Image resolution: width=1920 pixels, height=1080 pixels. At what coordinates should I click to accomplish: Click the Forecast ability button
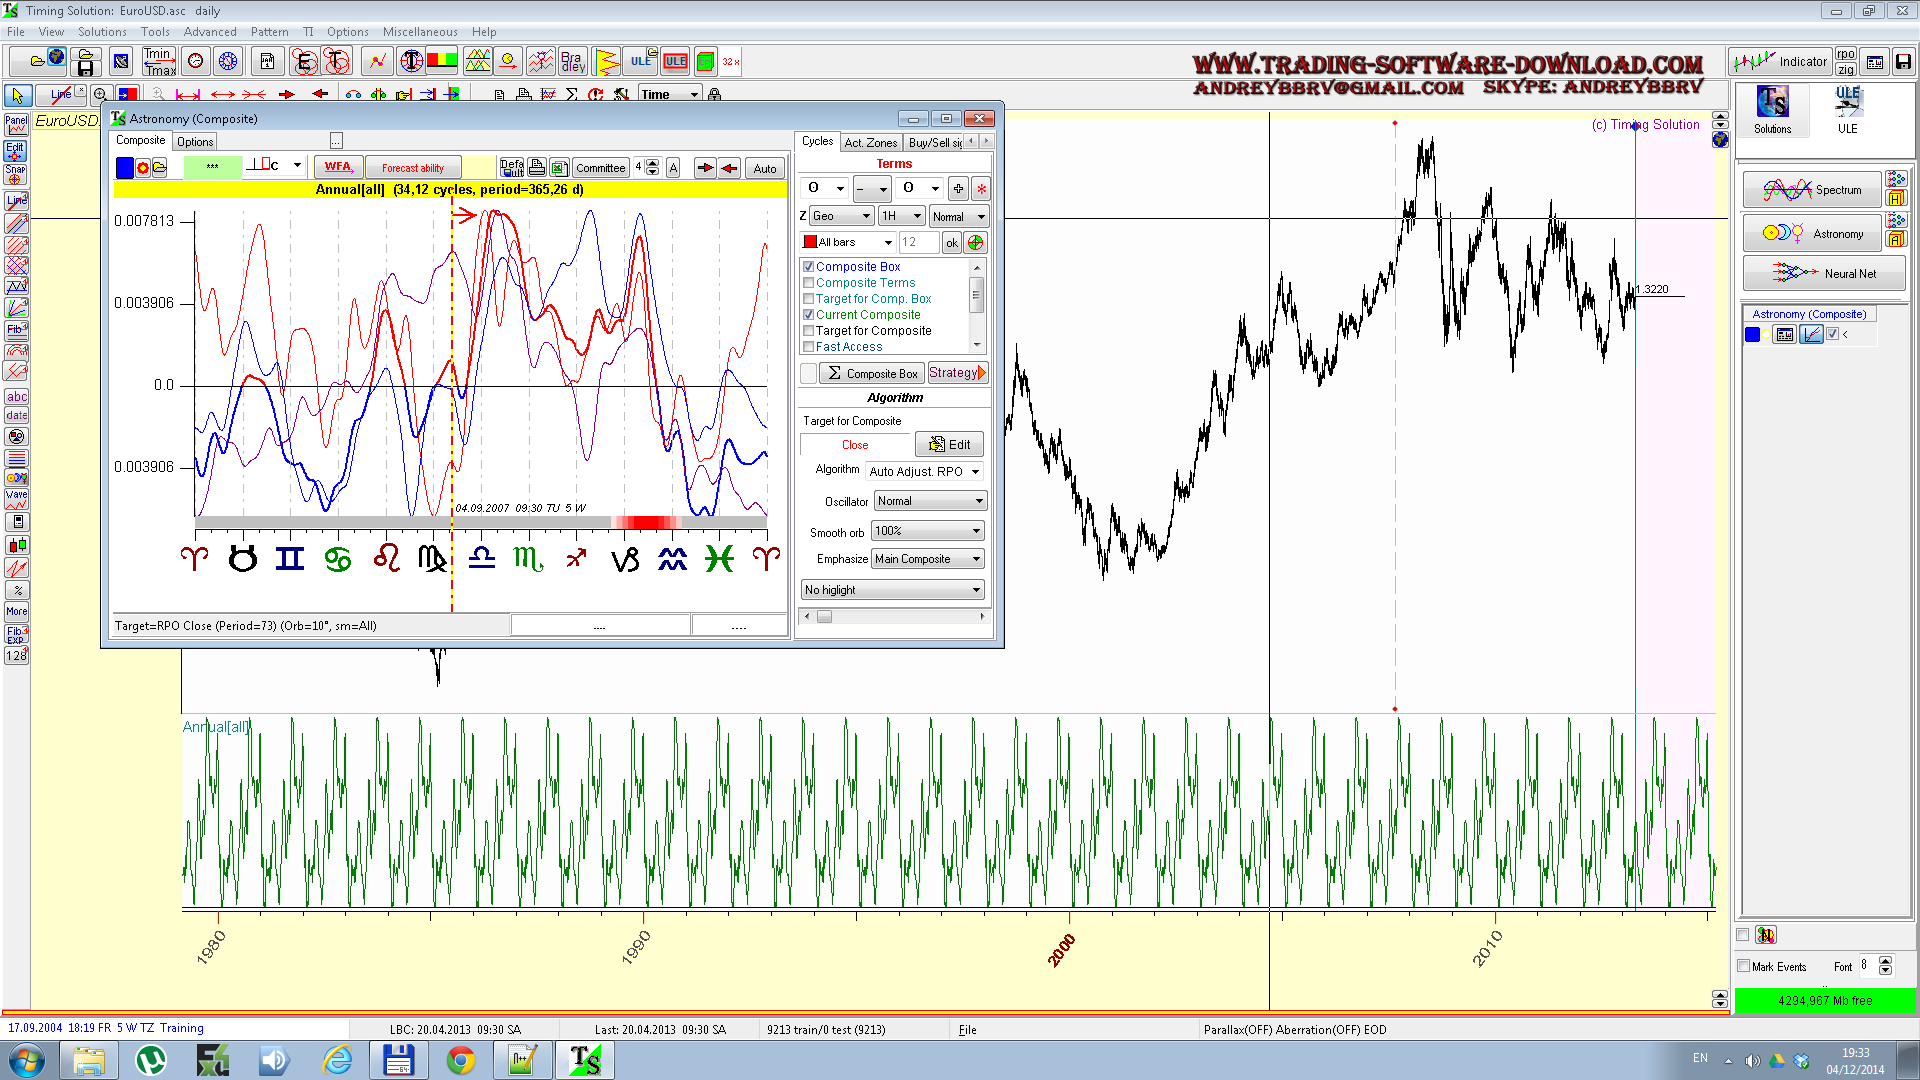click(x=412, y=168)
